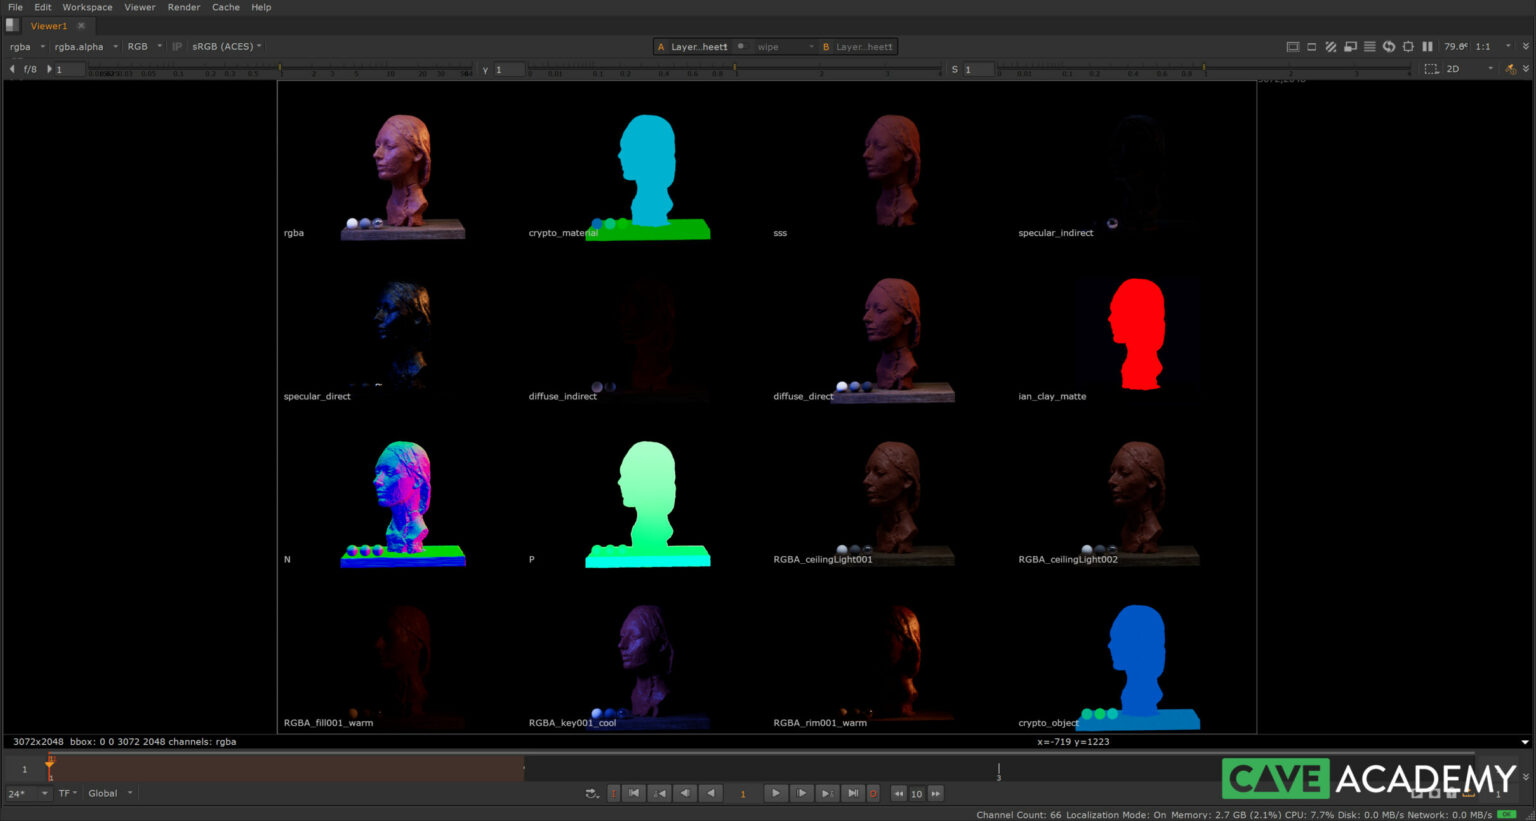The height and width of the screenshot is (821, 1536).
Task: Jump to the last frame
Action: 852,793
